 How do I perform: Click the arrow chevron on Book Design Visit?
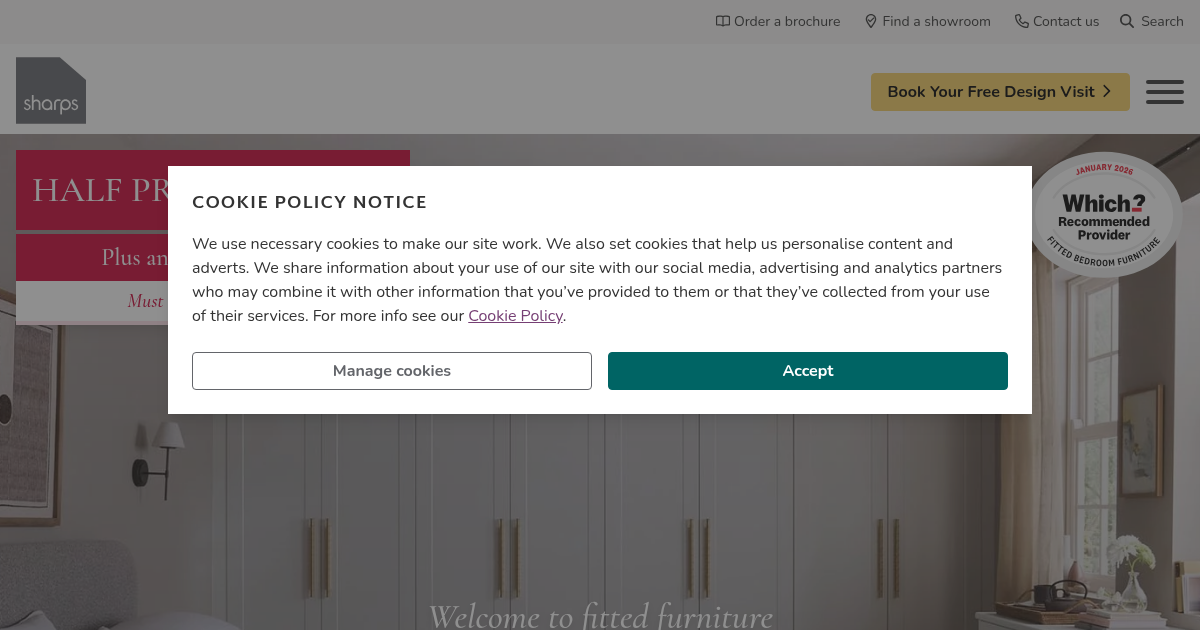1107,91
